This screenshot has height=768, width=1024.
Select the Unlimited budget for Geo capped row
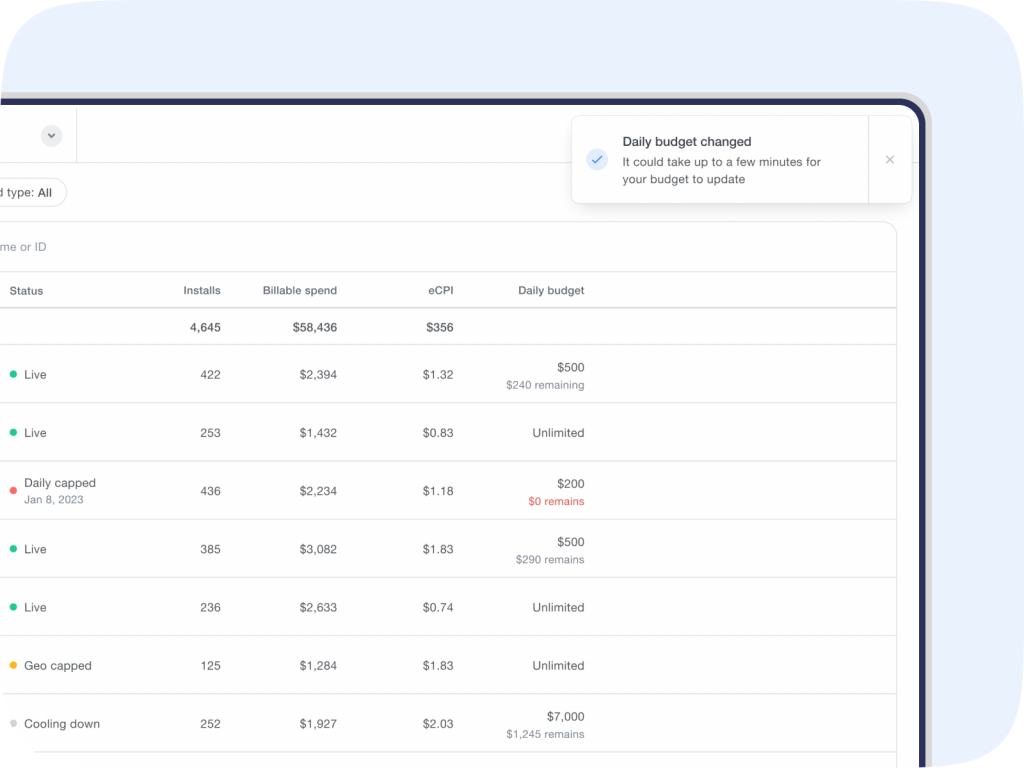558,666
